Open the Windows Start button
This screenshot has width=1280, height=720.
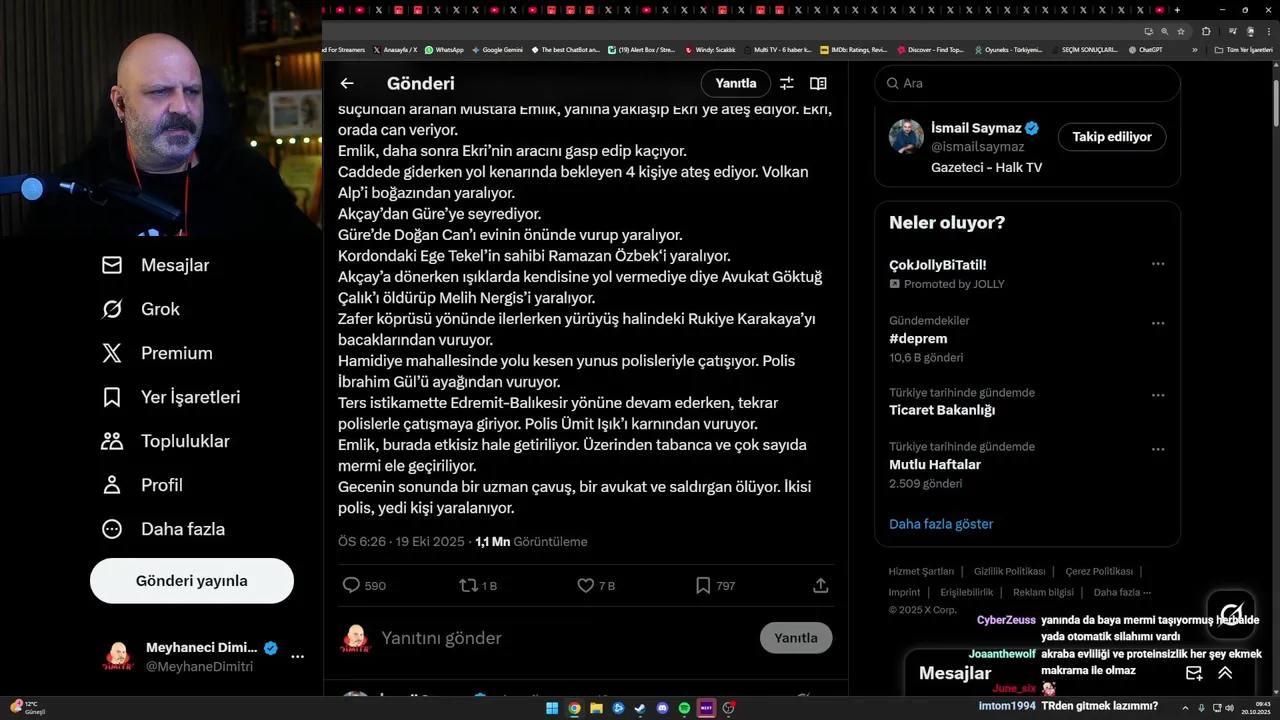552,708
